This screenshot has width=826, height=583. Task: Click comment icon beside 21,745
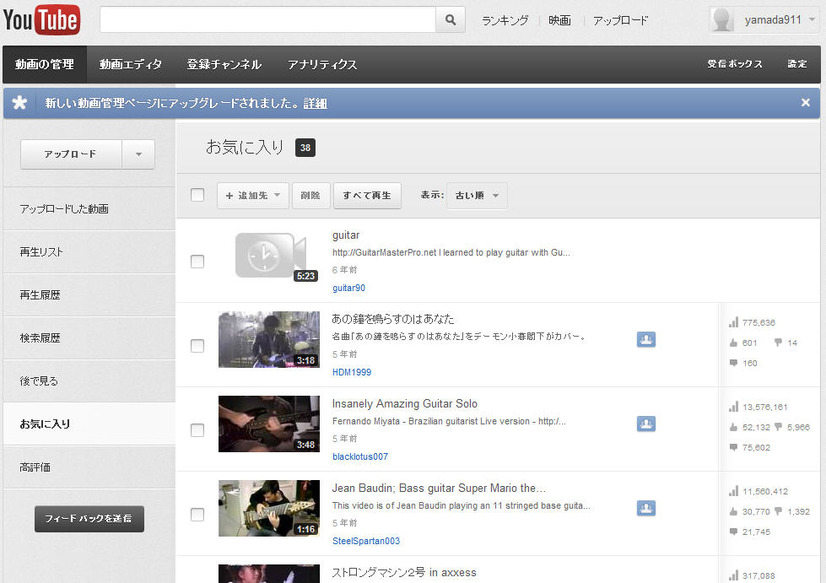733,531
